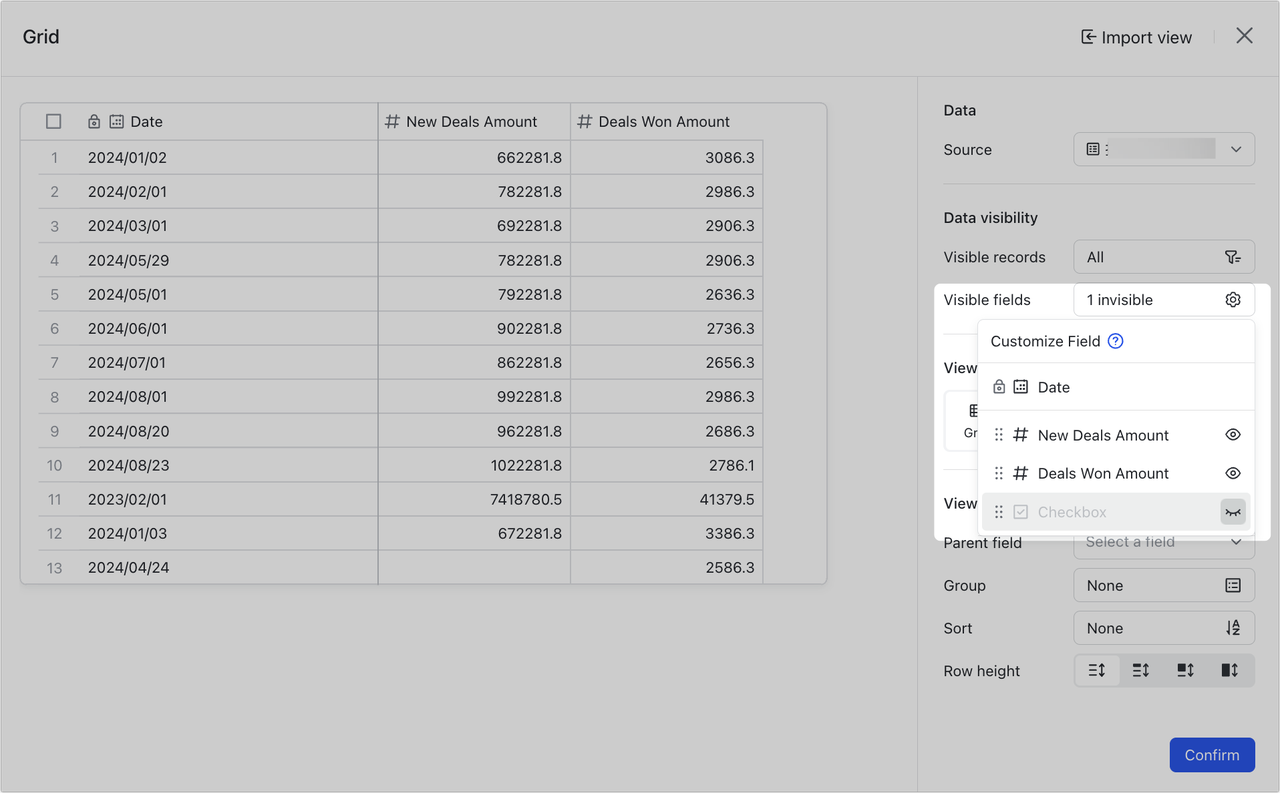Click the cell with value 7418780.5
Viewport: 1280px width, 793px height.
pos(474,499)
